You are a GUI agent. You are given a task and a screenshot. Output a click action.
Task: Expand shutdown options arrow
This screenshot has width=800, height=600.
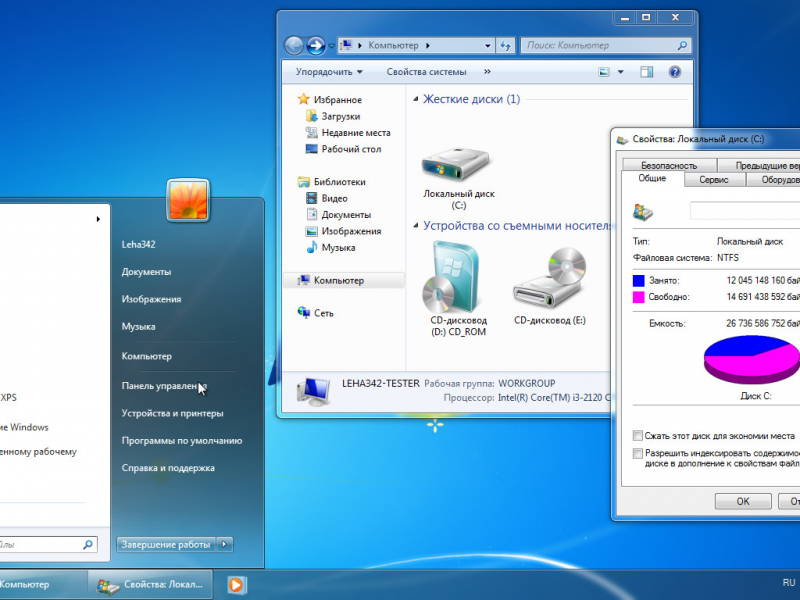(x=224, y=544)
